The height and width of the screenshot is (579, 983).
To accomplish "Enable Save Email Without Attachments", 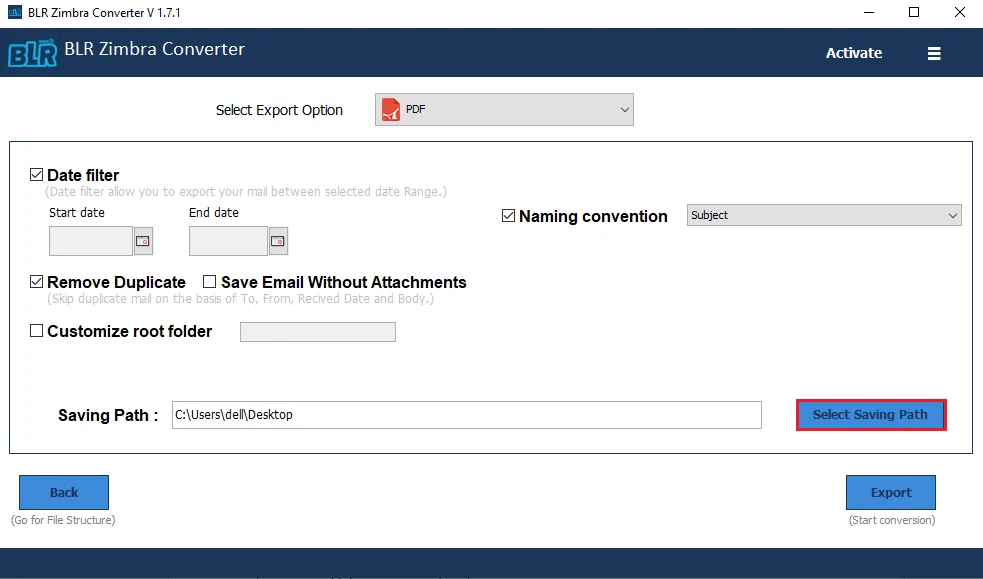I will tap(210, 282).
